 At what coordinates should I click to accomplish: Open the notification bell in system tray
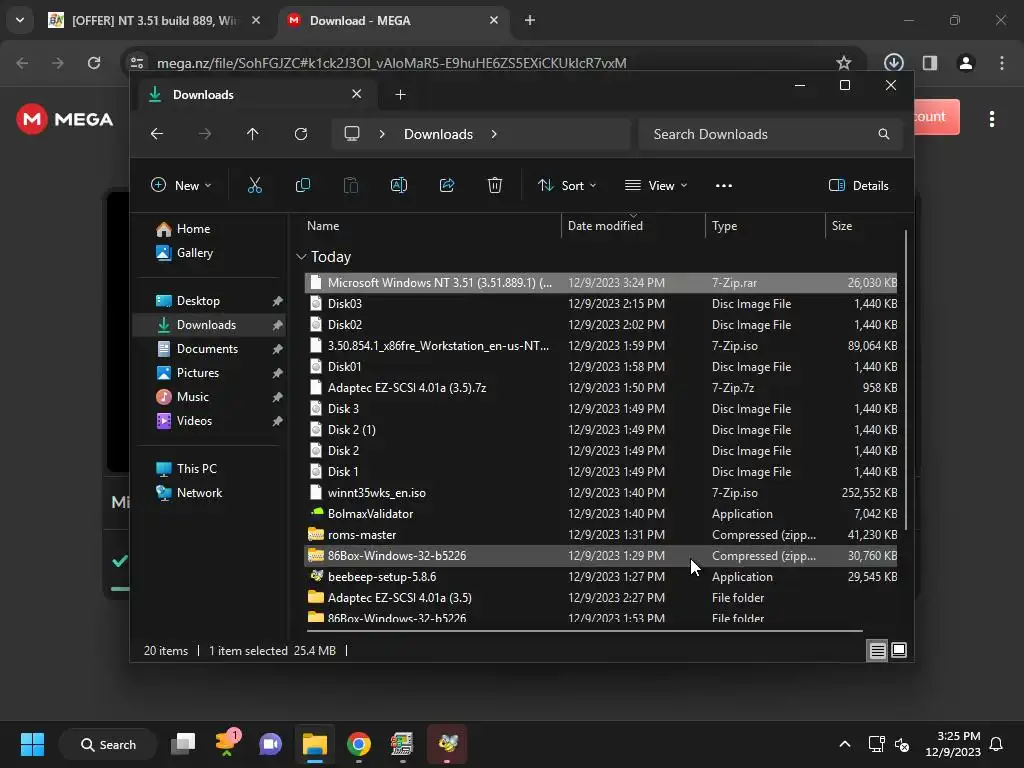click(x=997, y=744)
